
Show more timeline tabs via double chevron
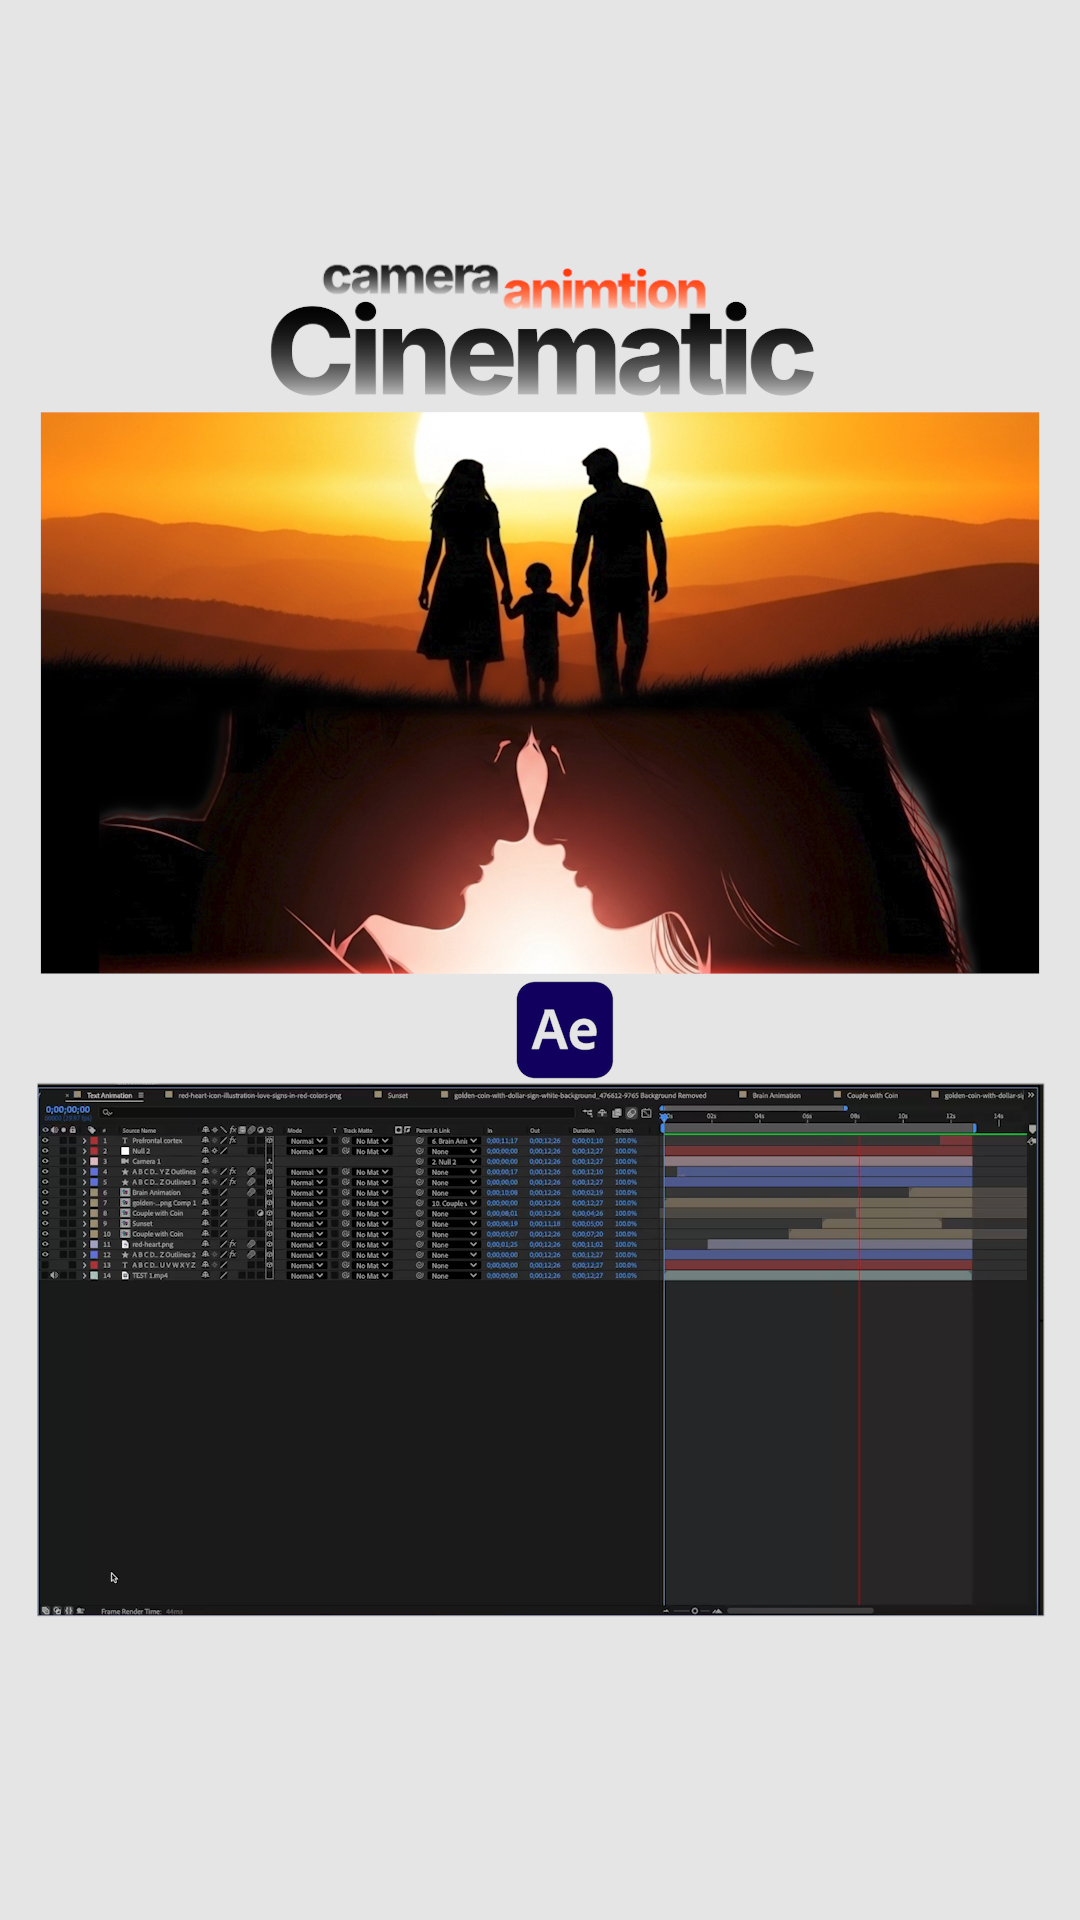click(x=1031, y=1095)
